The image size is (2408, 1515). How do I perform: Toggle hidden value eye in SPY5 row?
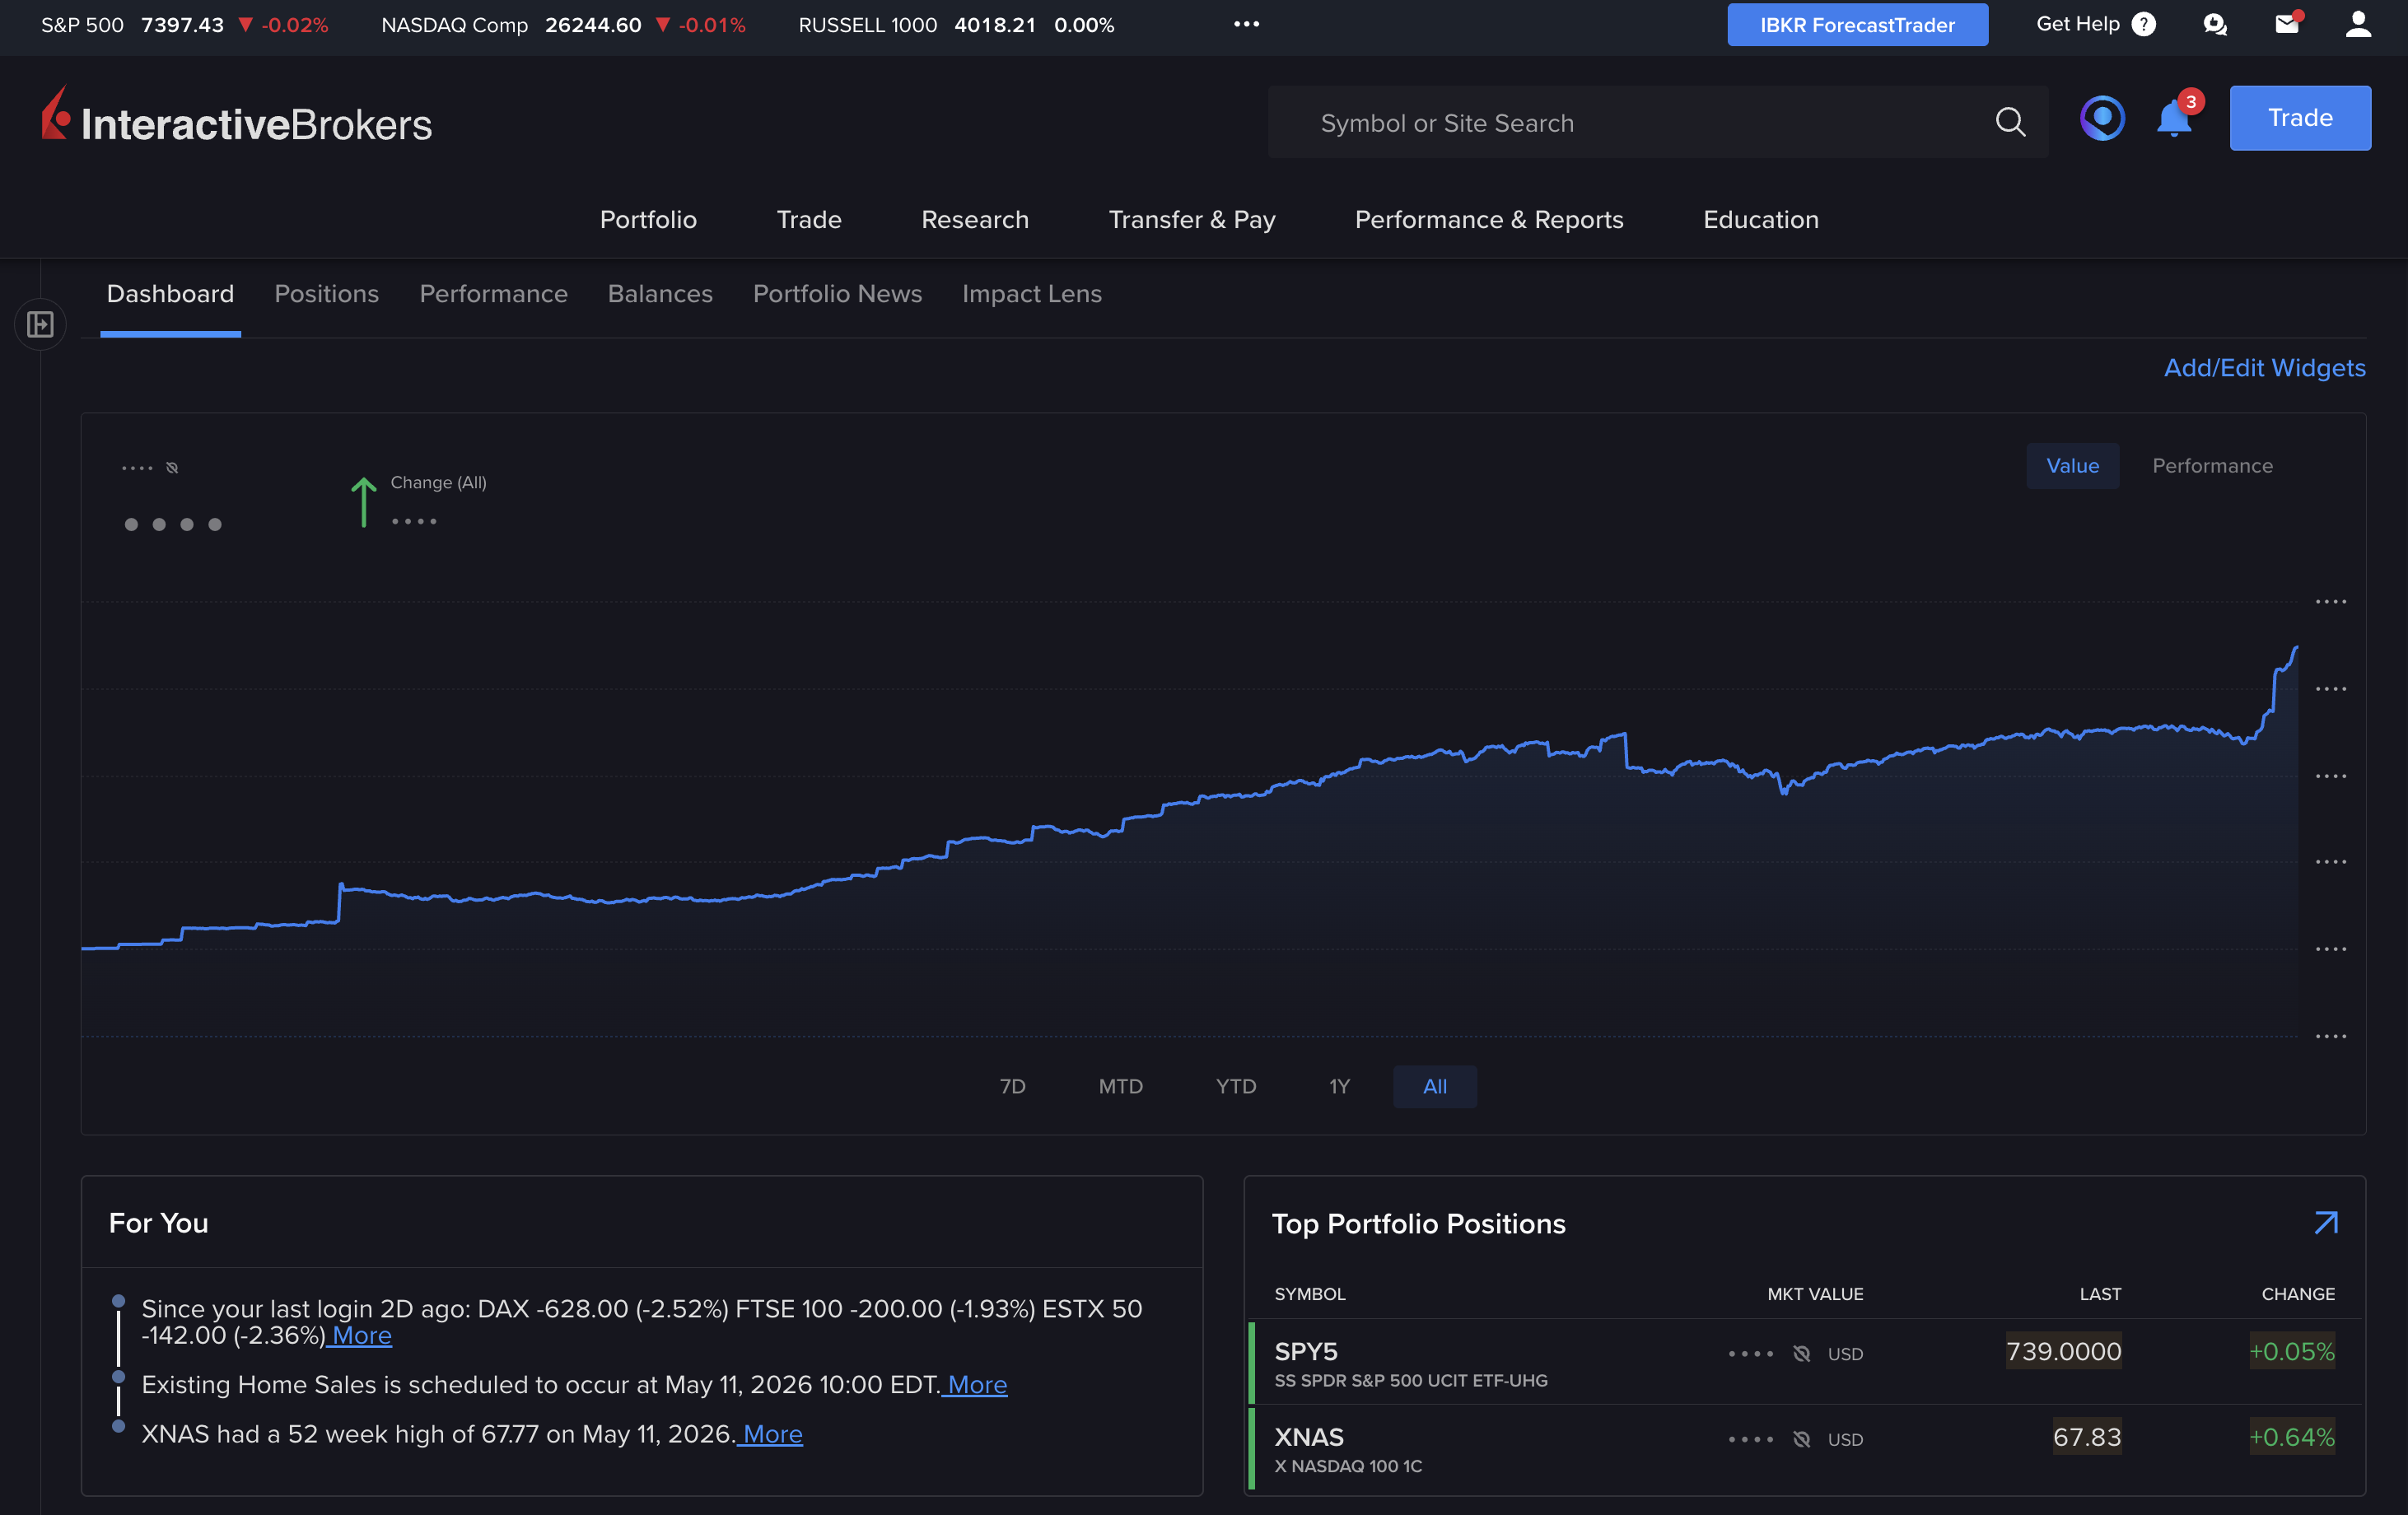tap(1801, 1353)
